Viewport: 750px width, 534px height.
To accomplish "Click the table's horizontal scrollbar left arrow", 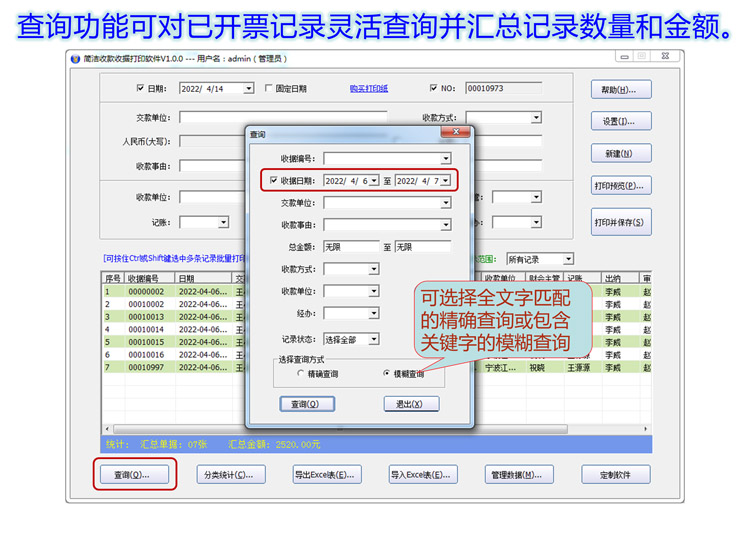I will click(107, 429).
